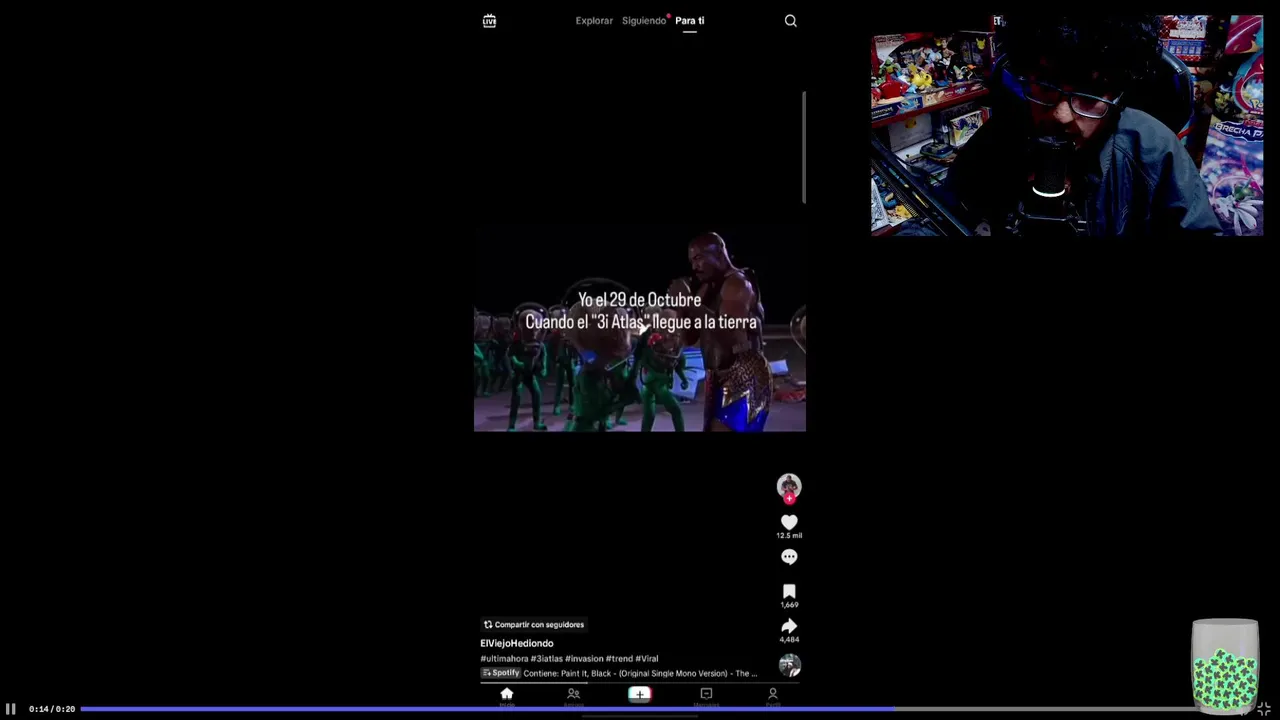Open the Perfil profile icon
The image size is (1280, 720).
[772, 696]
